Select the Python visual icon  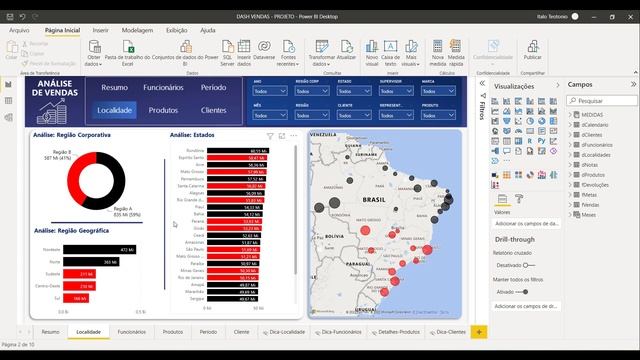pos(542,141)
